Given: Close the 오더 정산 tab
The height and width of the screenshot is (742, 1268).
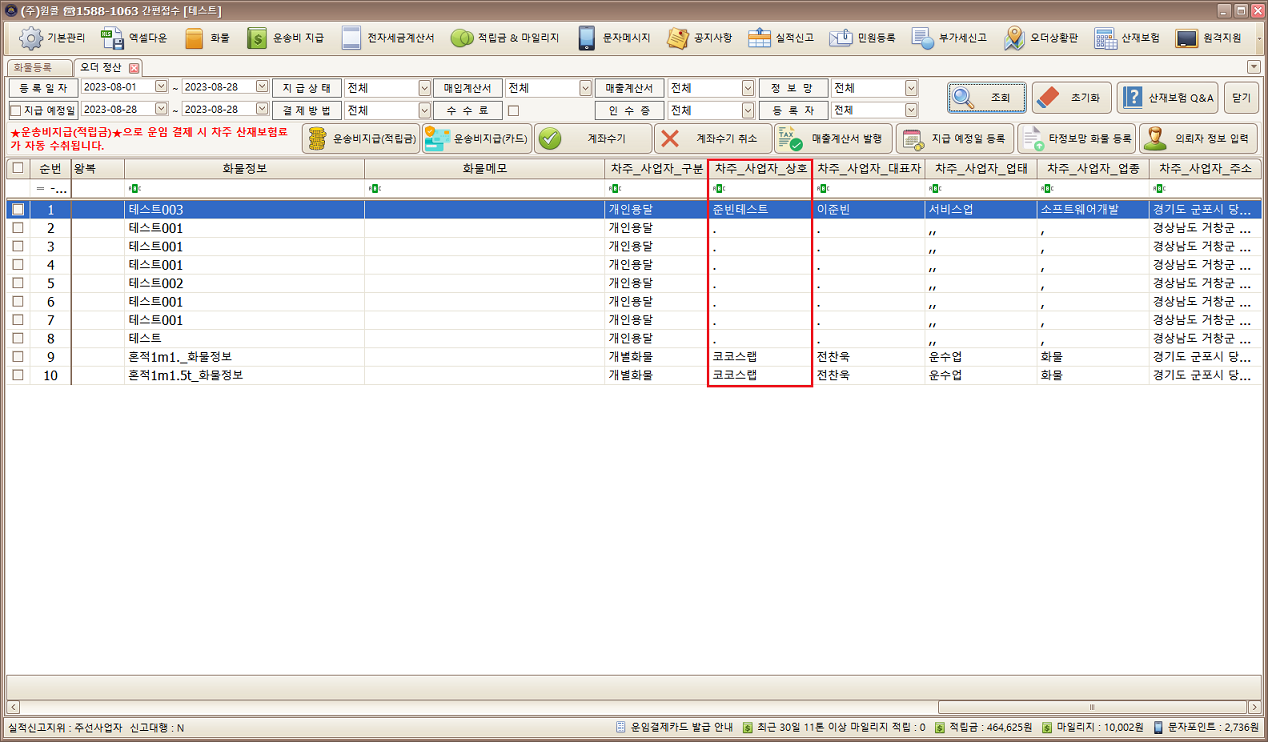Looking at the screenshot, I should point(134,68).
